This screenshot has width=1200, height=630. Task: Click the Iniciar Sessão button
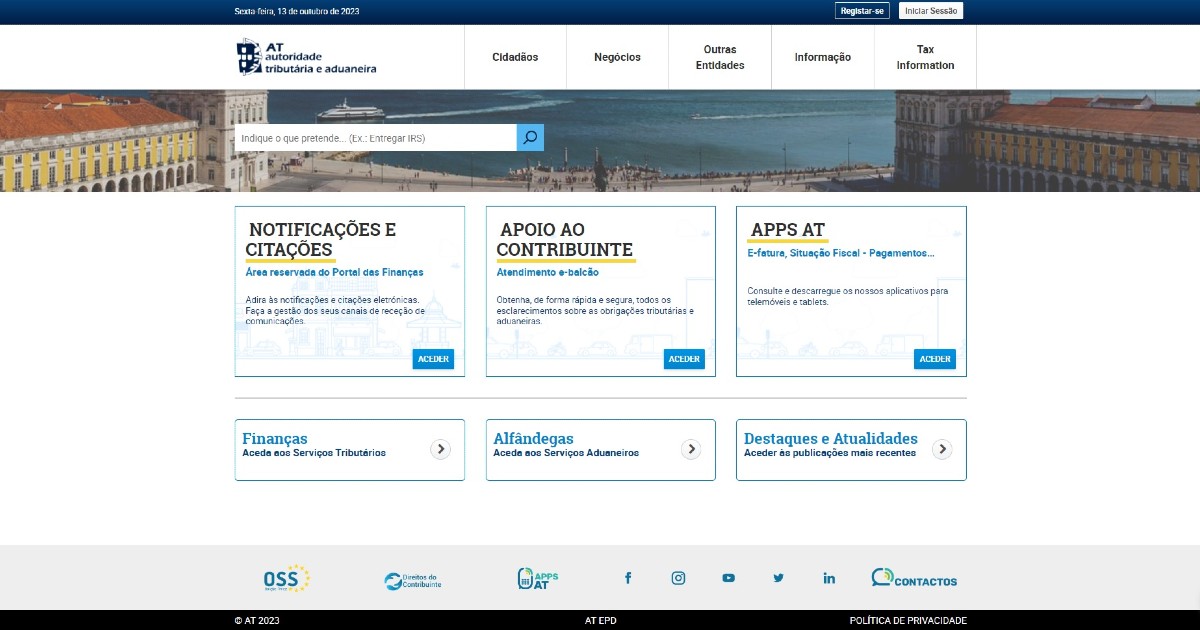click(x=931, y=11)
